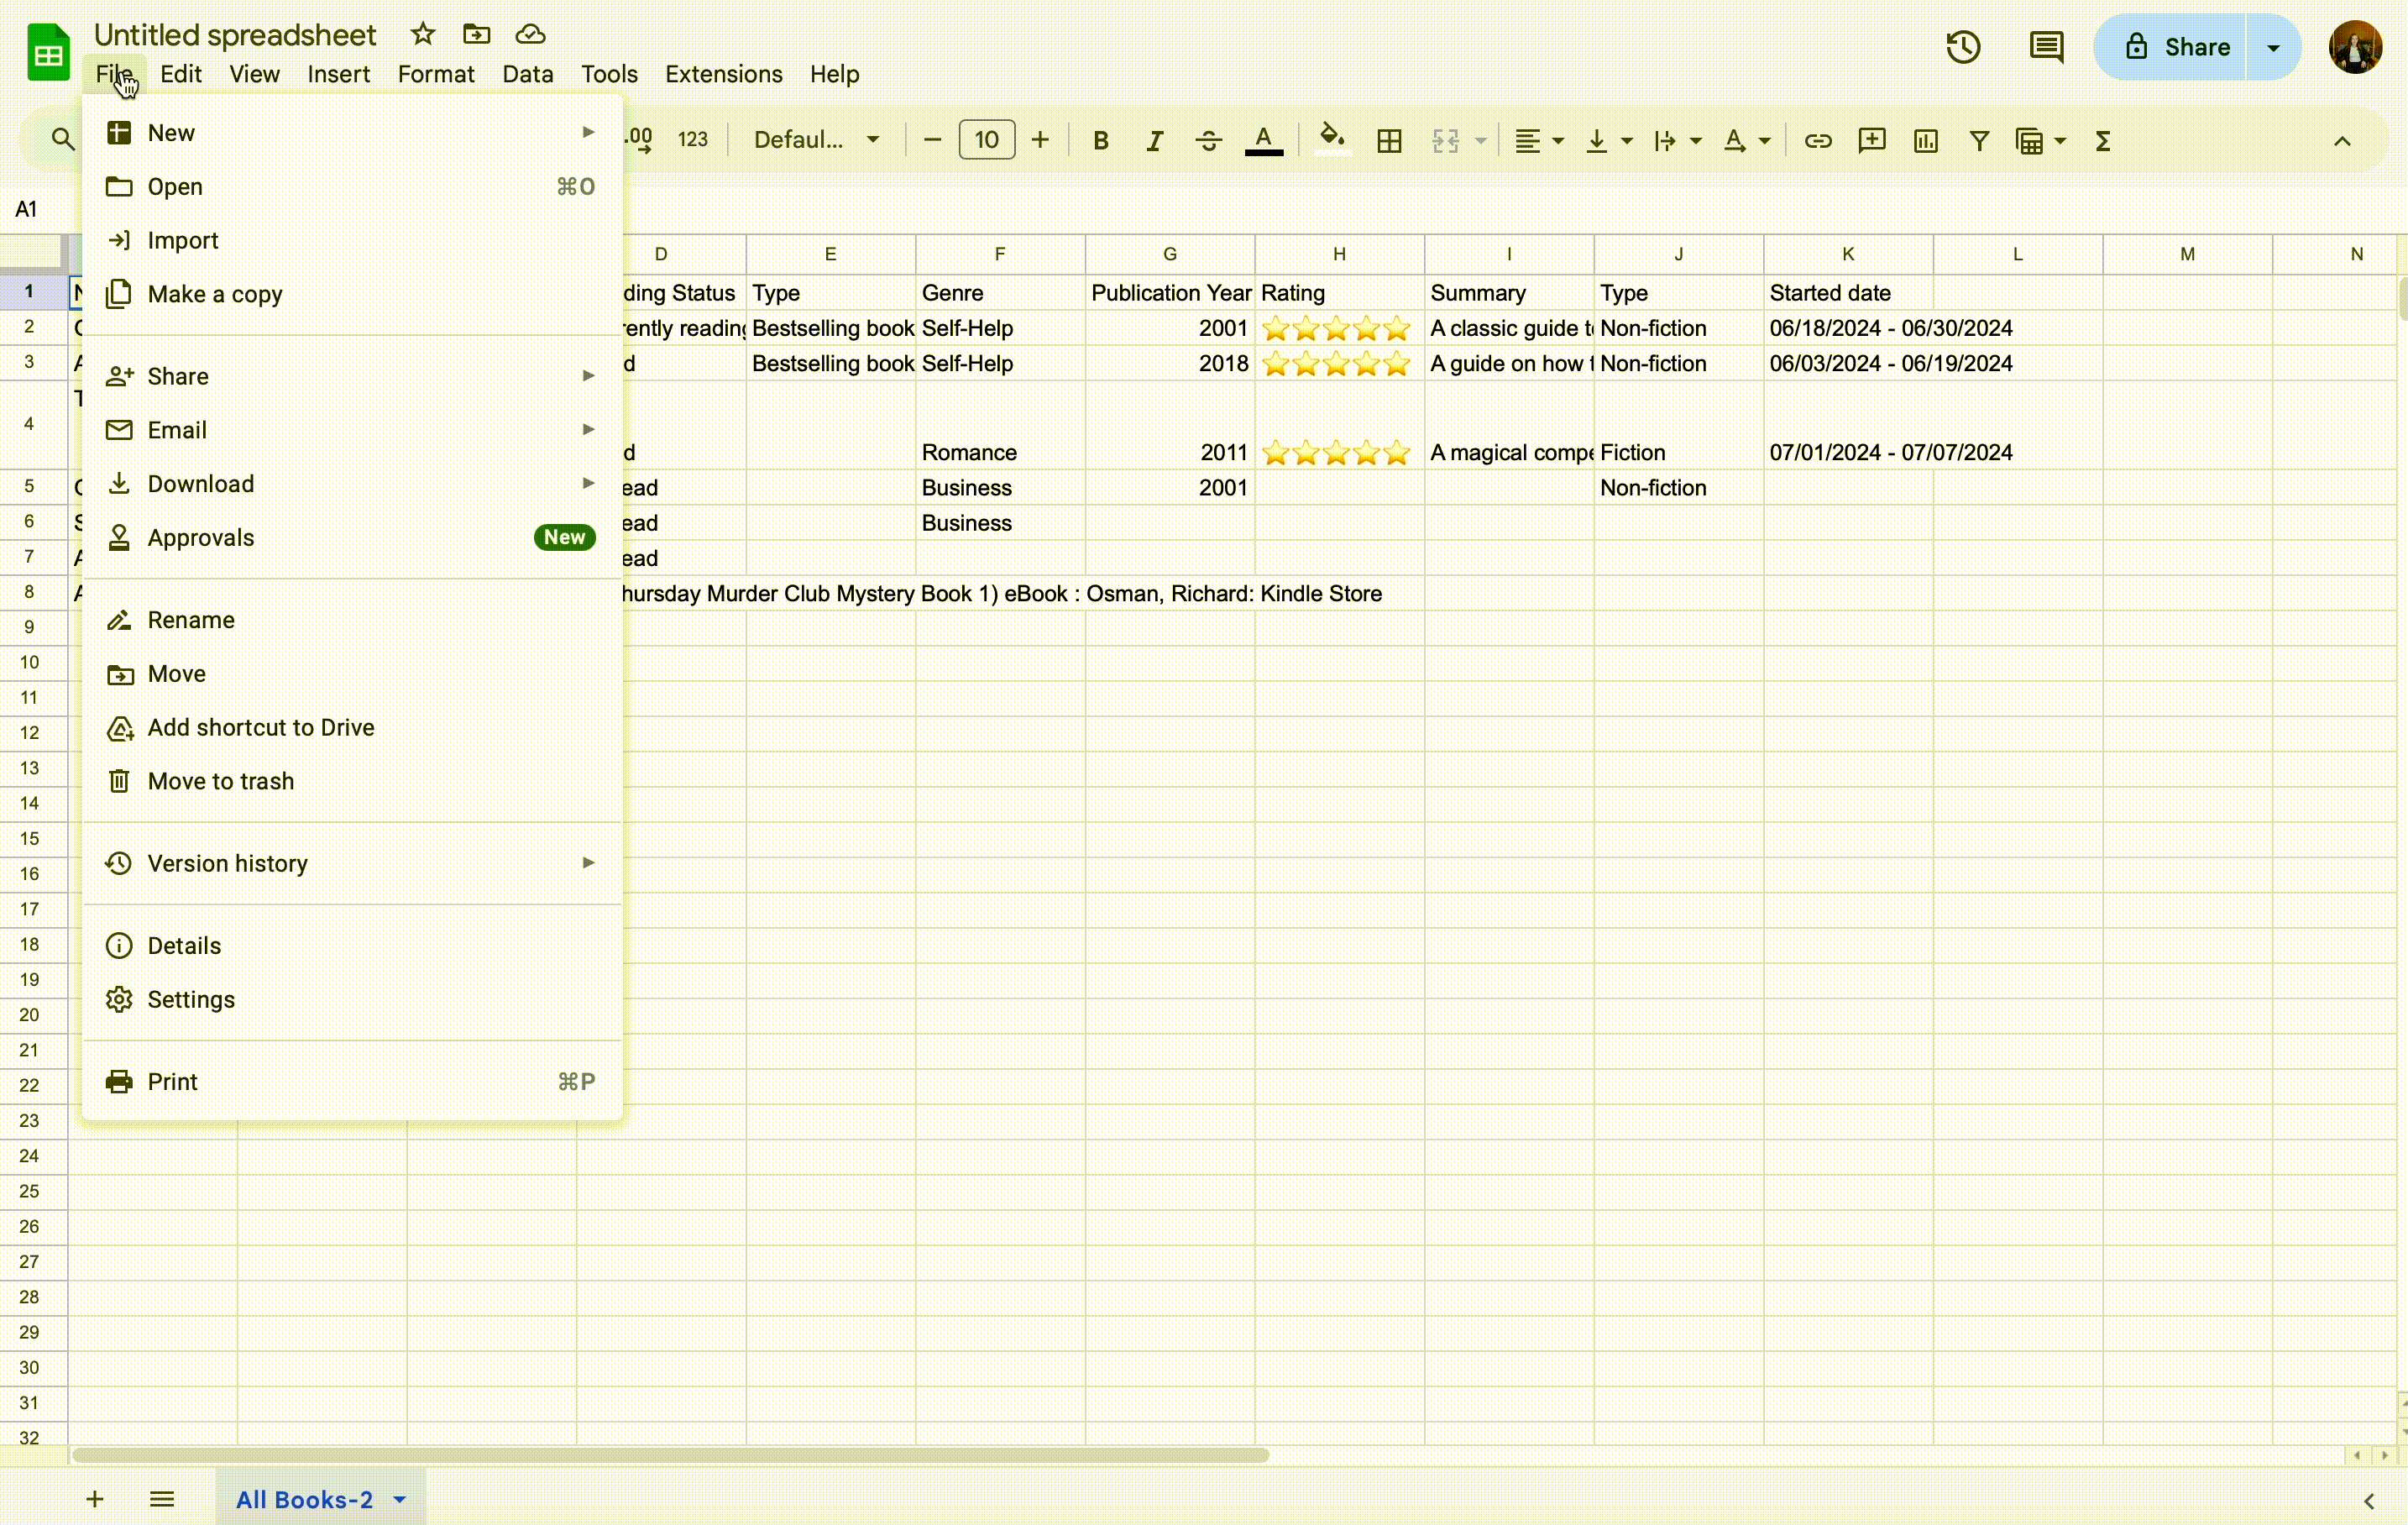
Task: Click the move-to-folder icon beside title
Action: 476,34
